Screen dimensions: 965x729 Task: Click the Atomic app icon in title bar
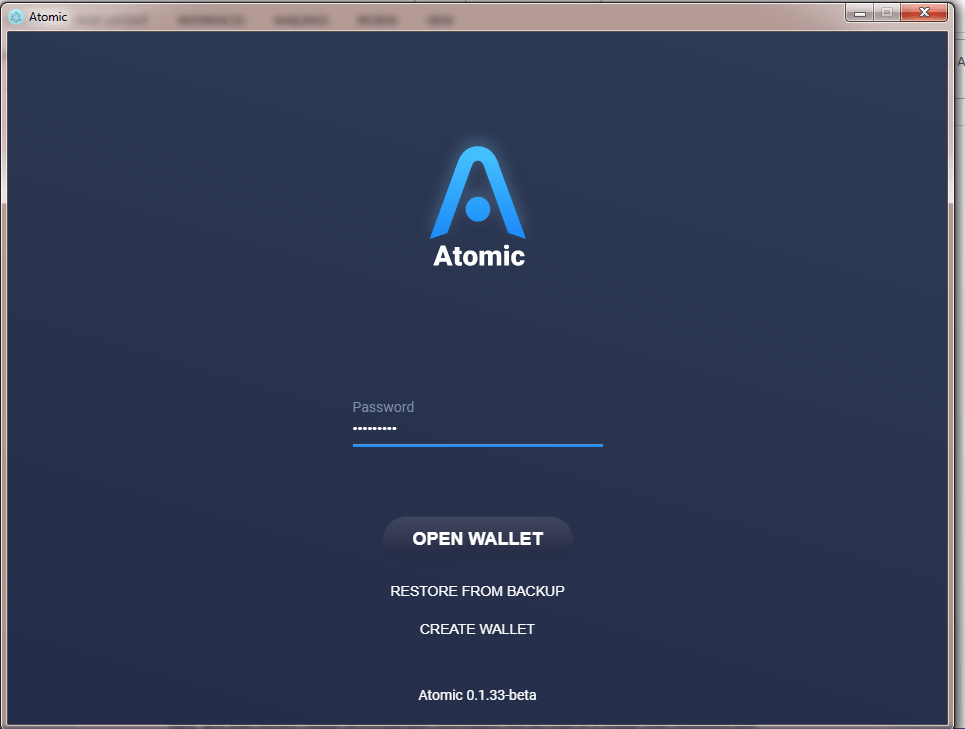coord(17,17)
